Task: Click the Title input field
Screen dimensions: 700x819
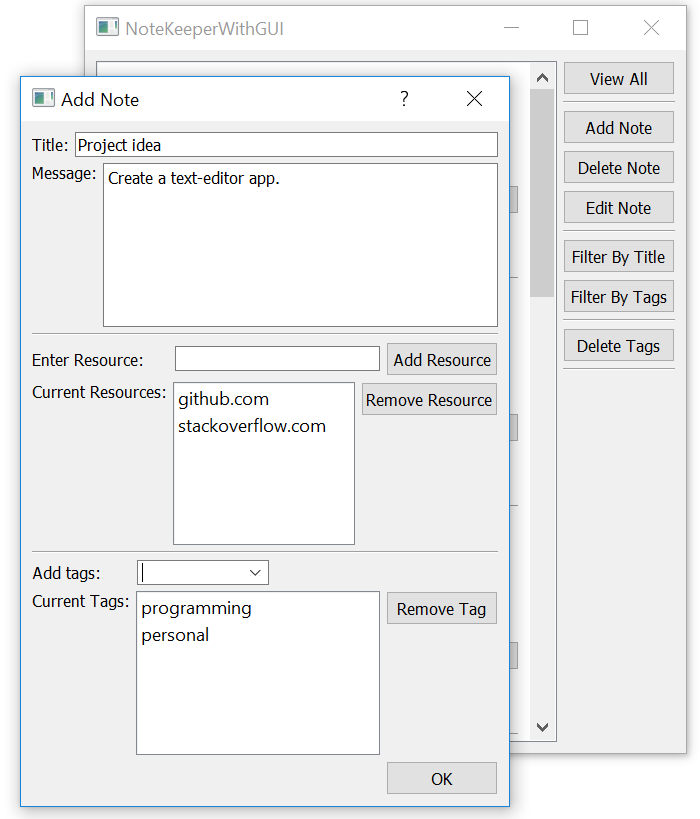Action: (286, 145)
